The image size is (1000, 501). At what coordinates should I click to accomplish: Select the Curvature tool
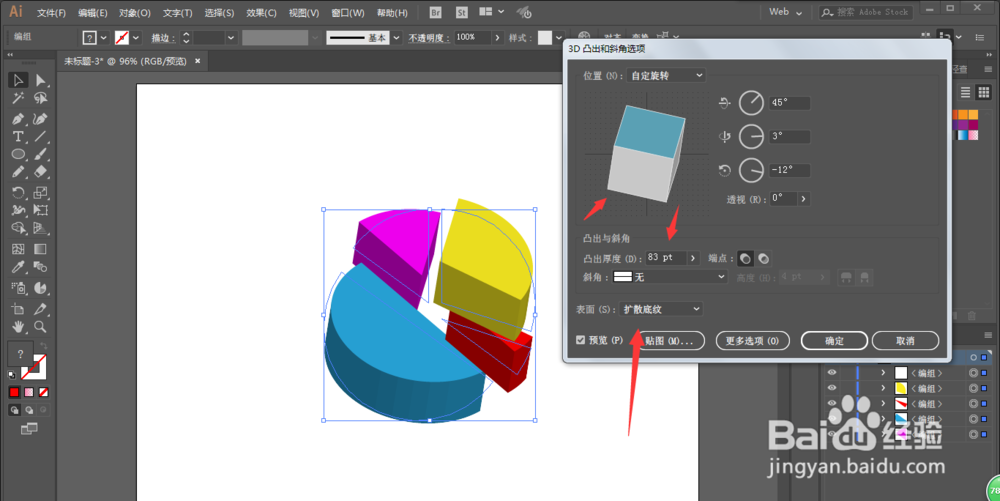point(40,119)
